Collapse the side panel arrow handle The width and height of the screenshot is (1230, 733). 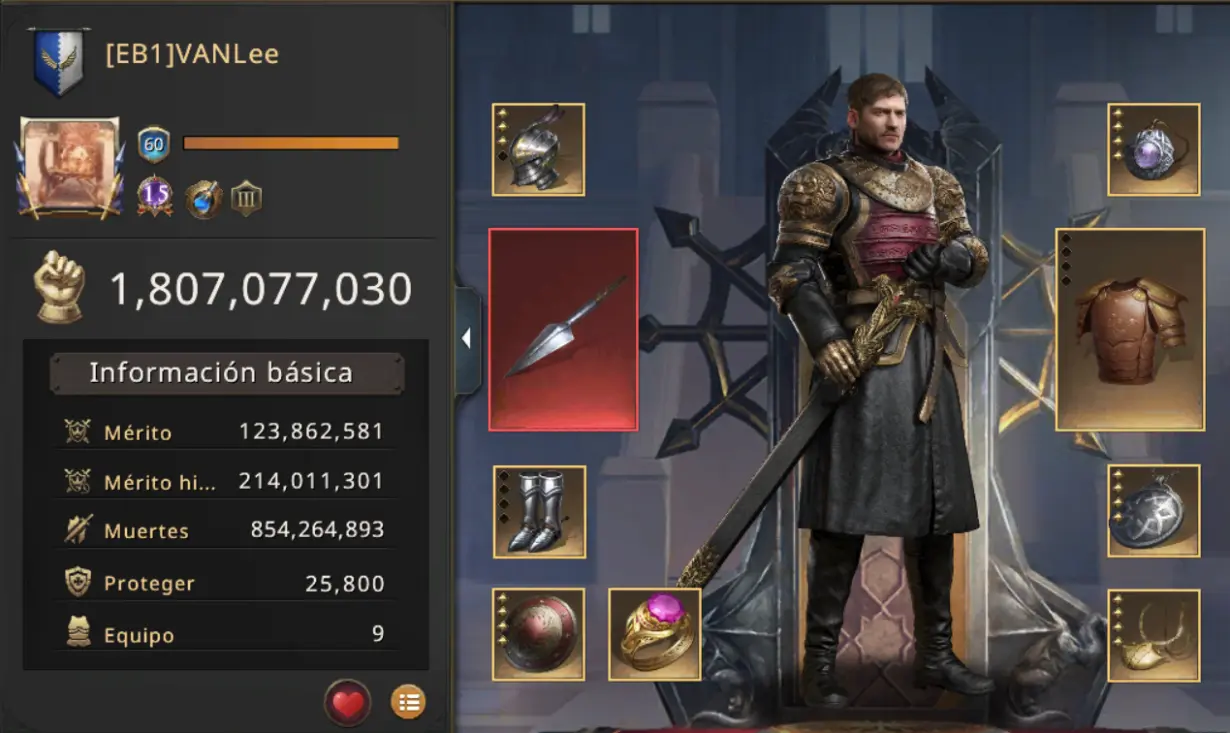pyautogui.click(x=467, y=339)
